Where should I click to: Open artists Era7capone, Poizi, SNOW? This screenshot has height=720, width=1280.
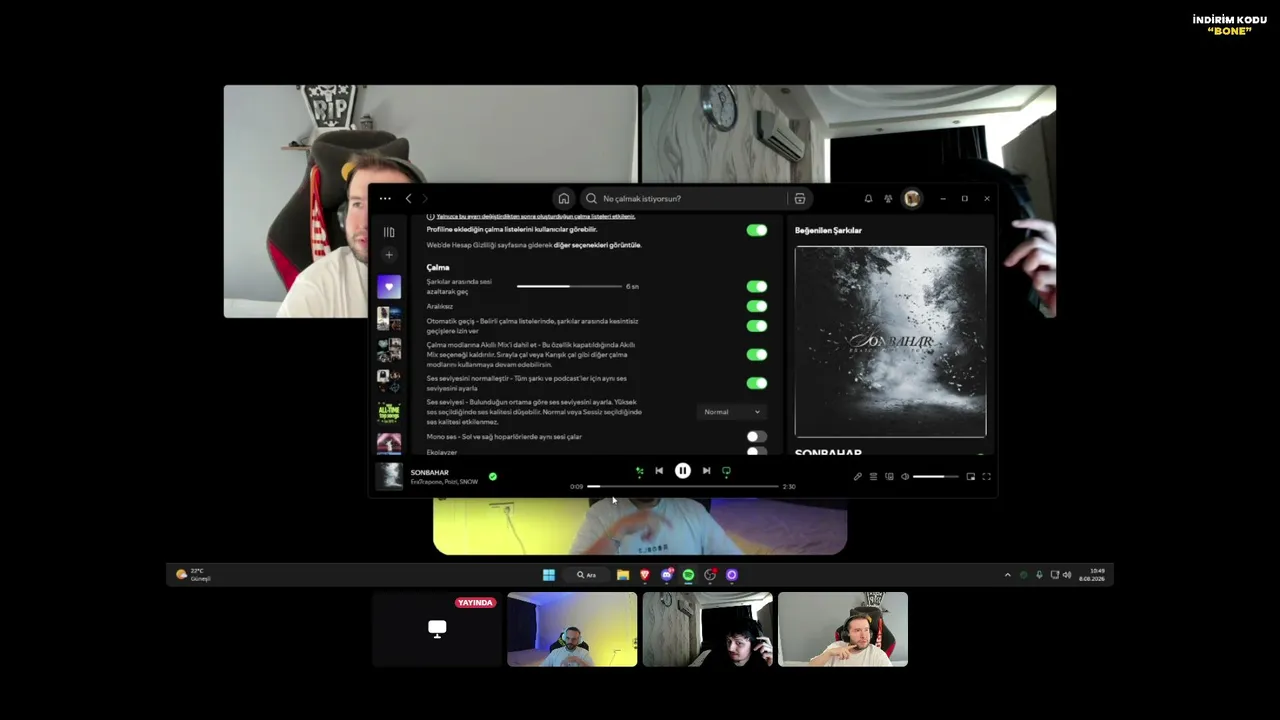point(444,482)
